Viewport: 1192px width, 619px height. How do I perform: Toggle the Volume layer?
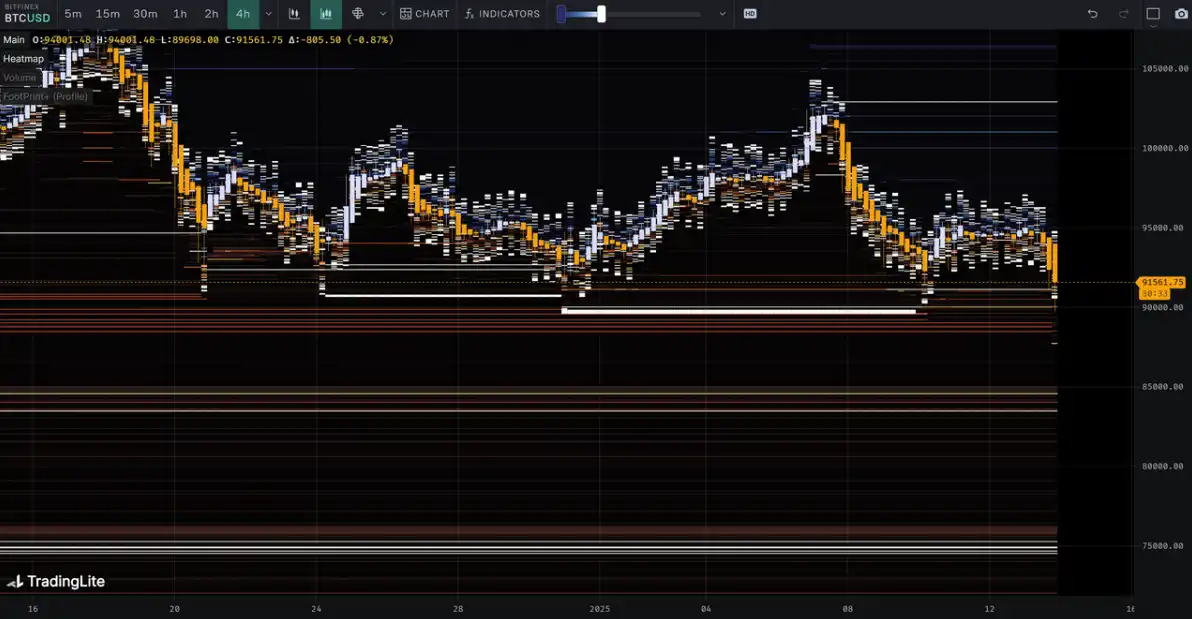pos(19,78)
